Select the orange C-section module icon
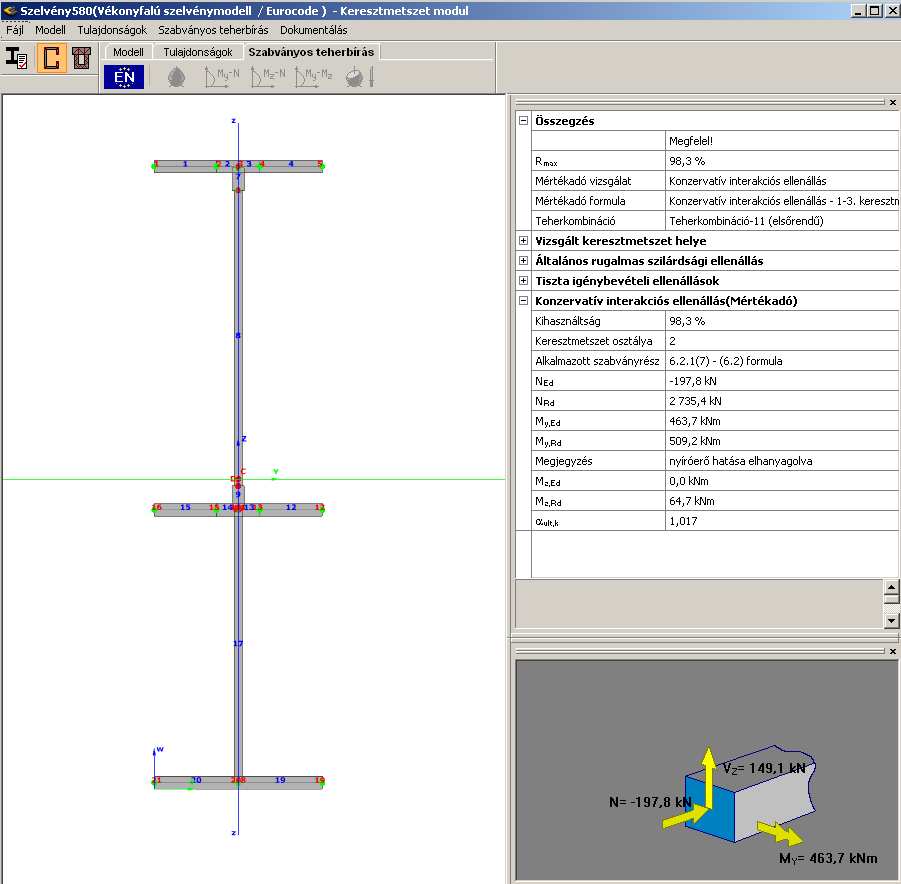Viewport: 901px width, 884px height. (x=51, y=58)
